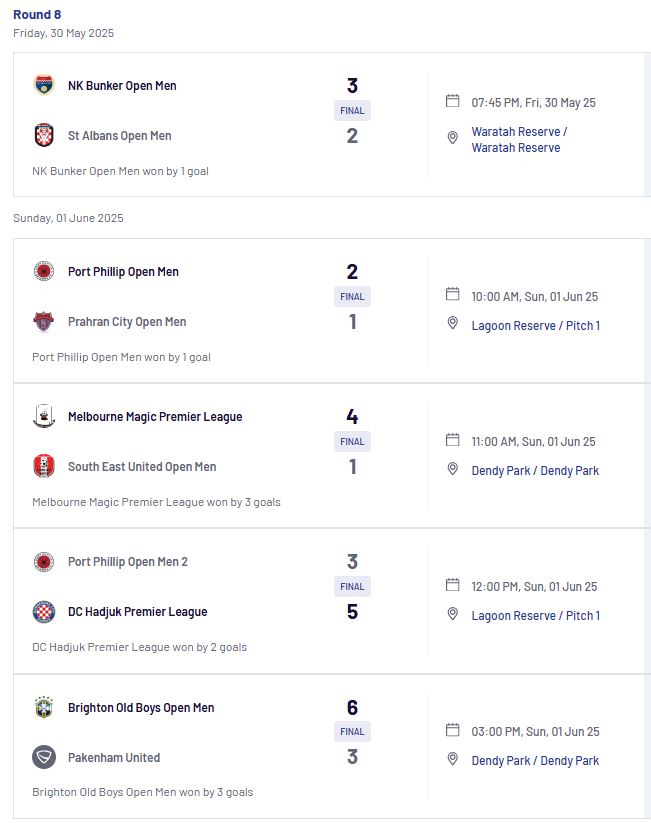Click the Melbourne Magic Premier League logo
The image size is (651, 823).
coord(44,416)
